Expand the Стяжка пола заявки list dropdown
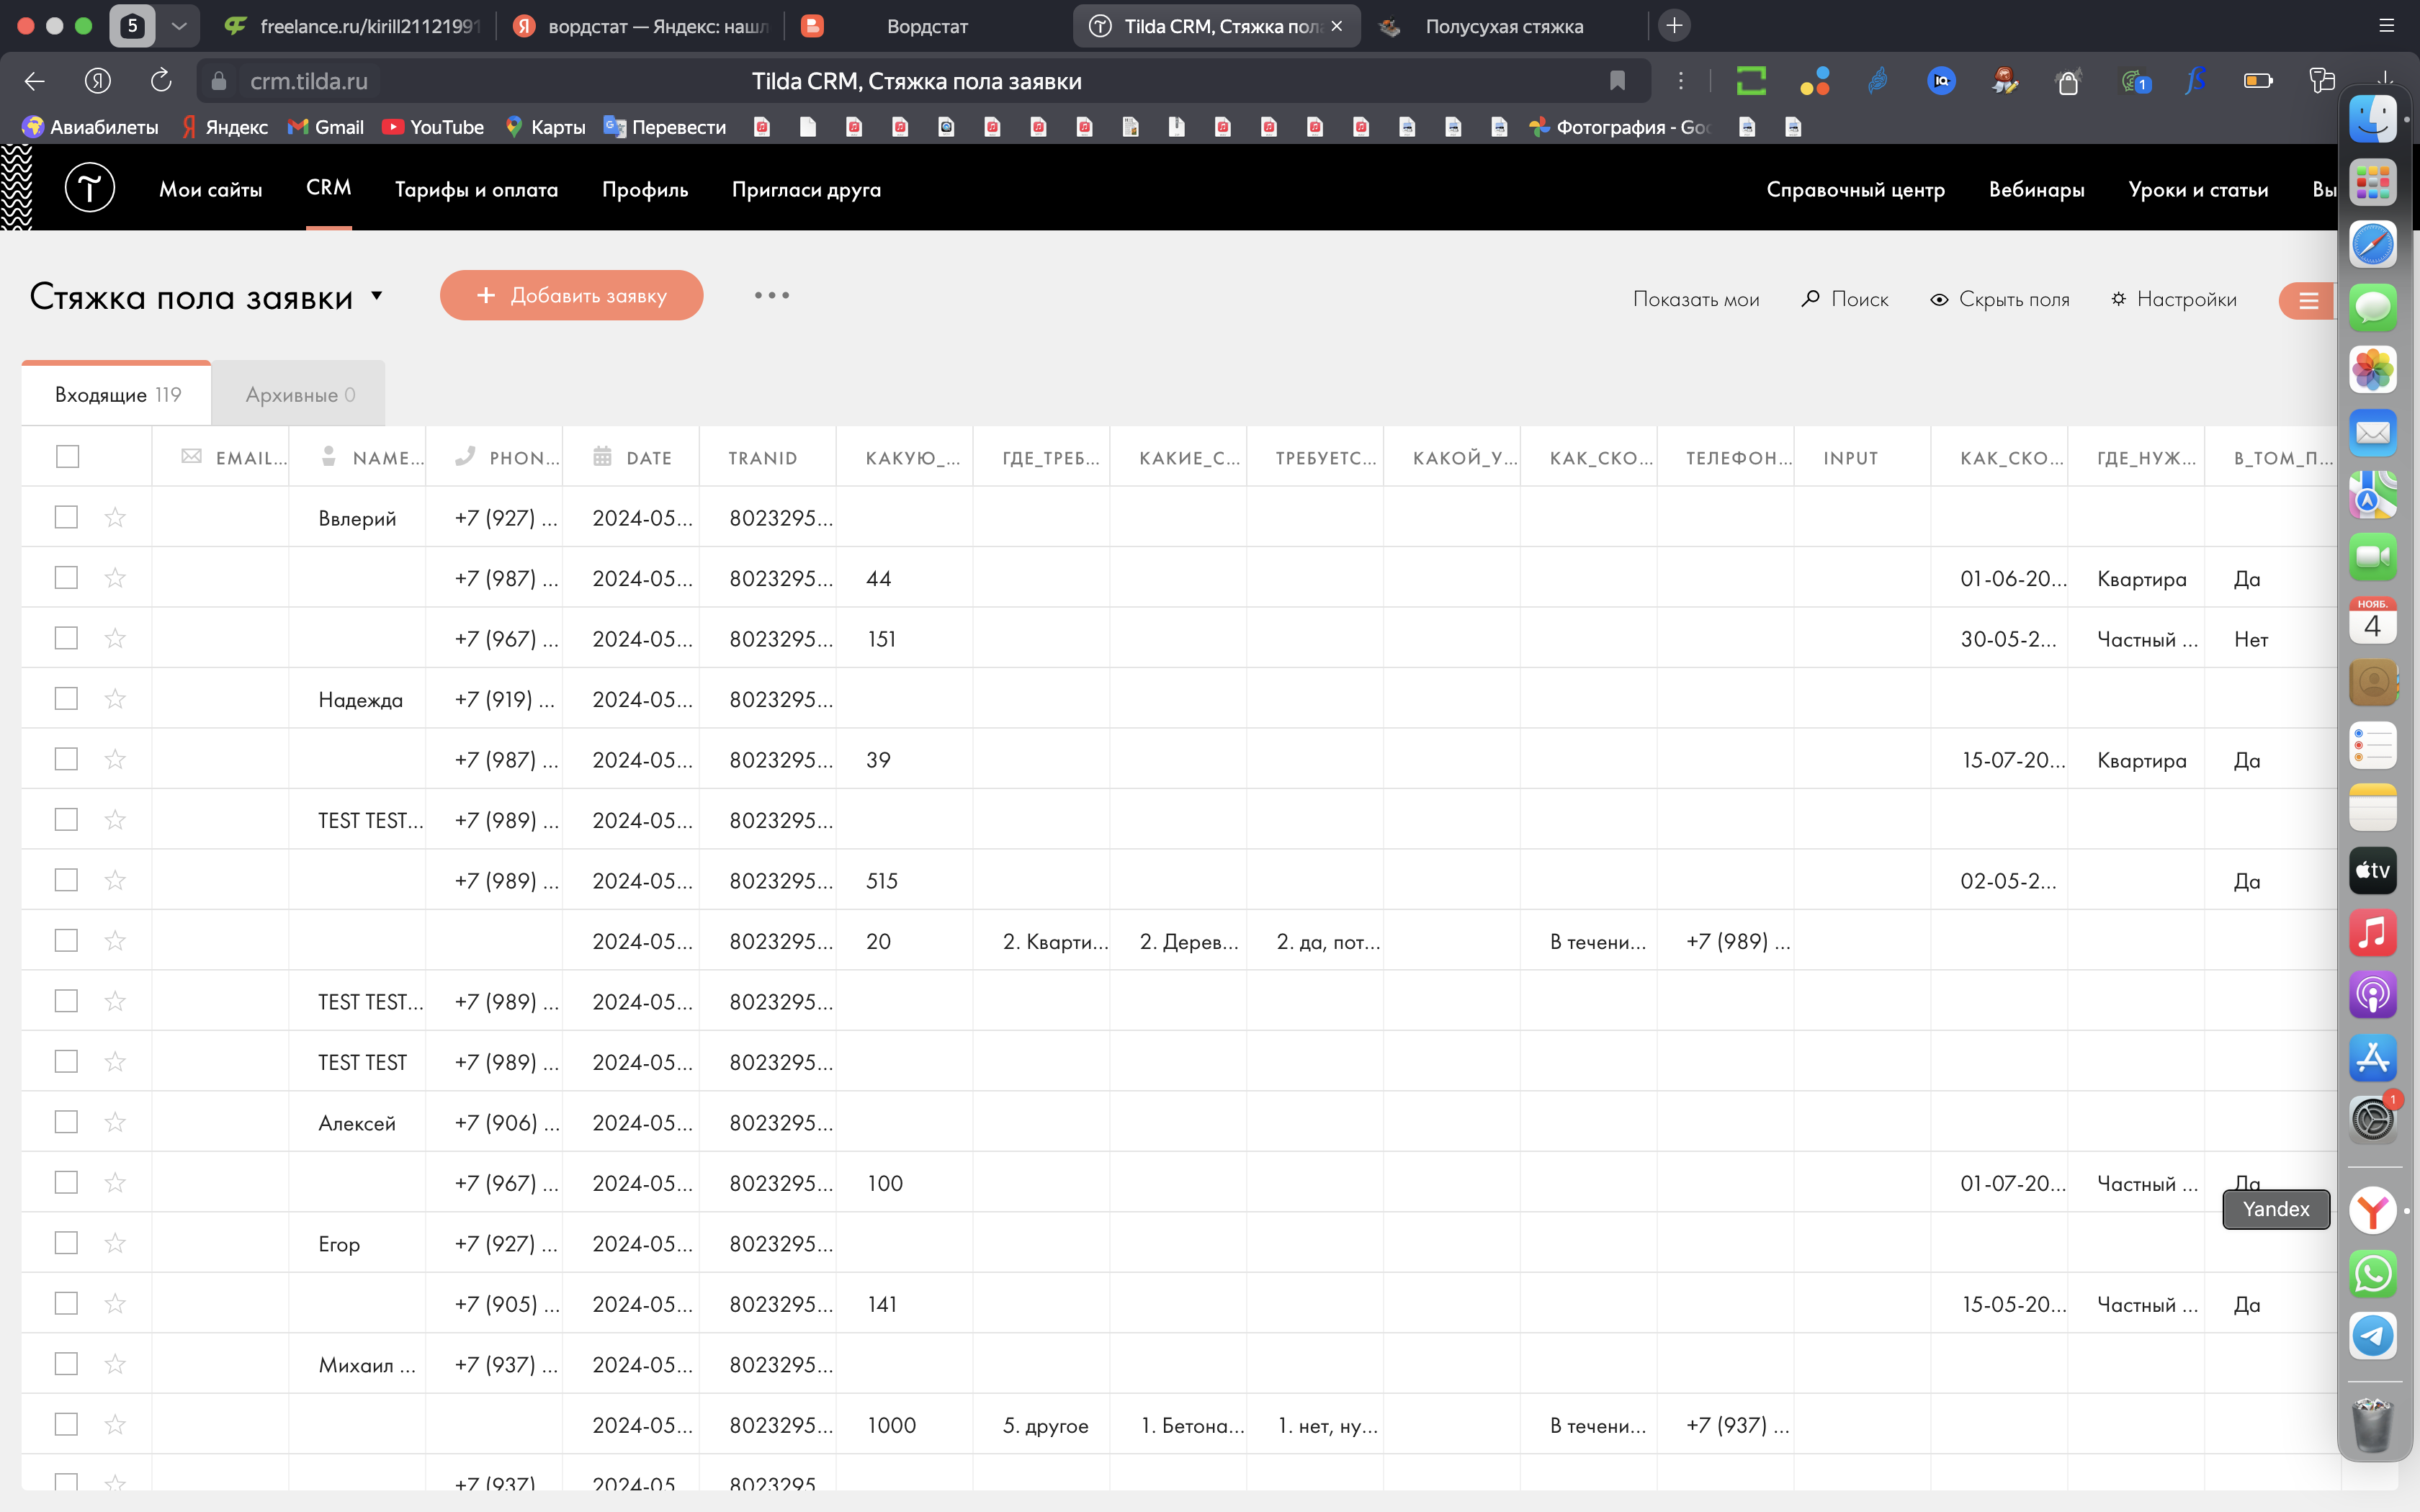Viewport: 2420px width, 1512px height. pyautogui.click(x=377, y=295)
